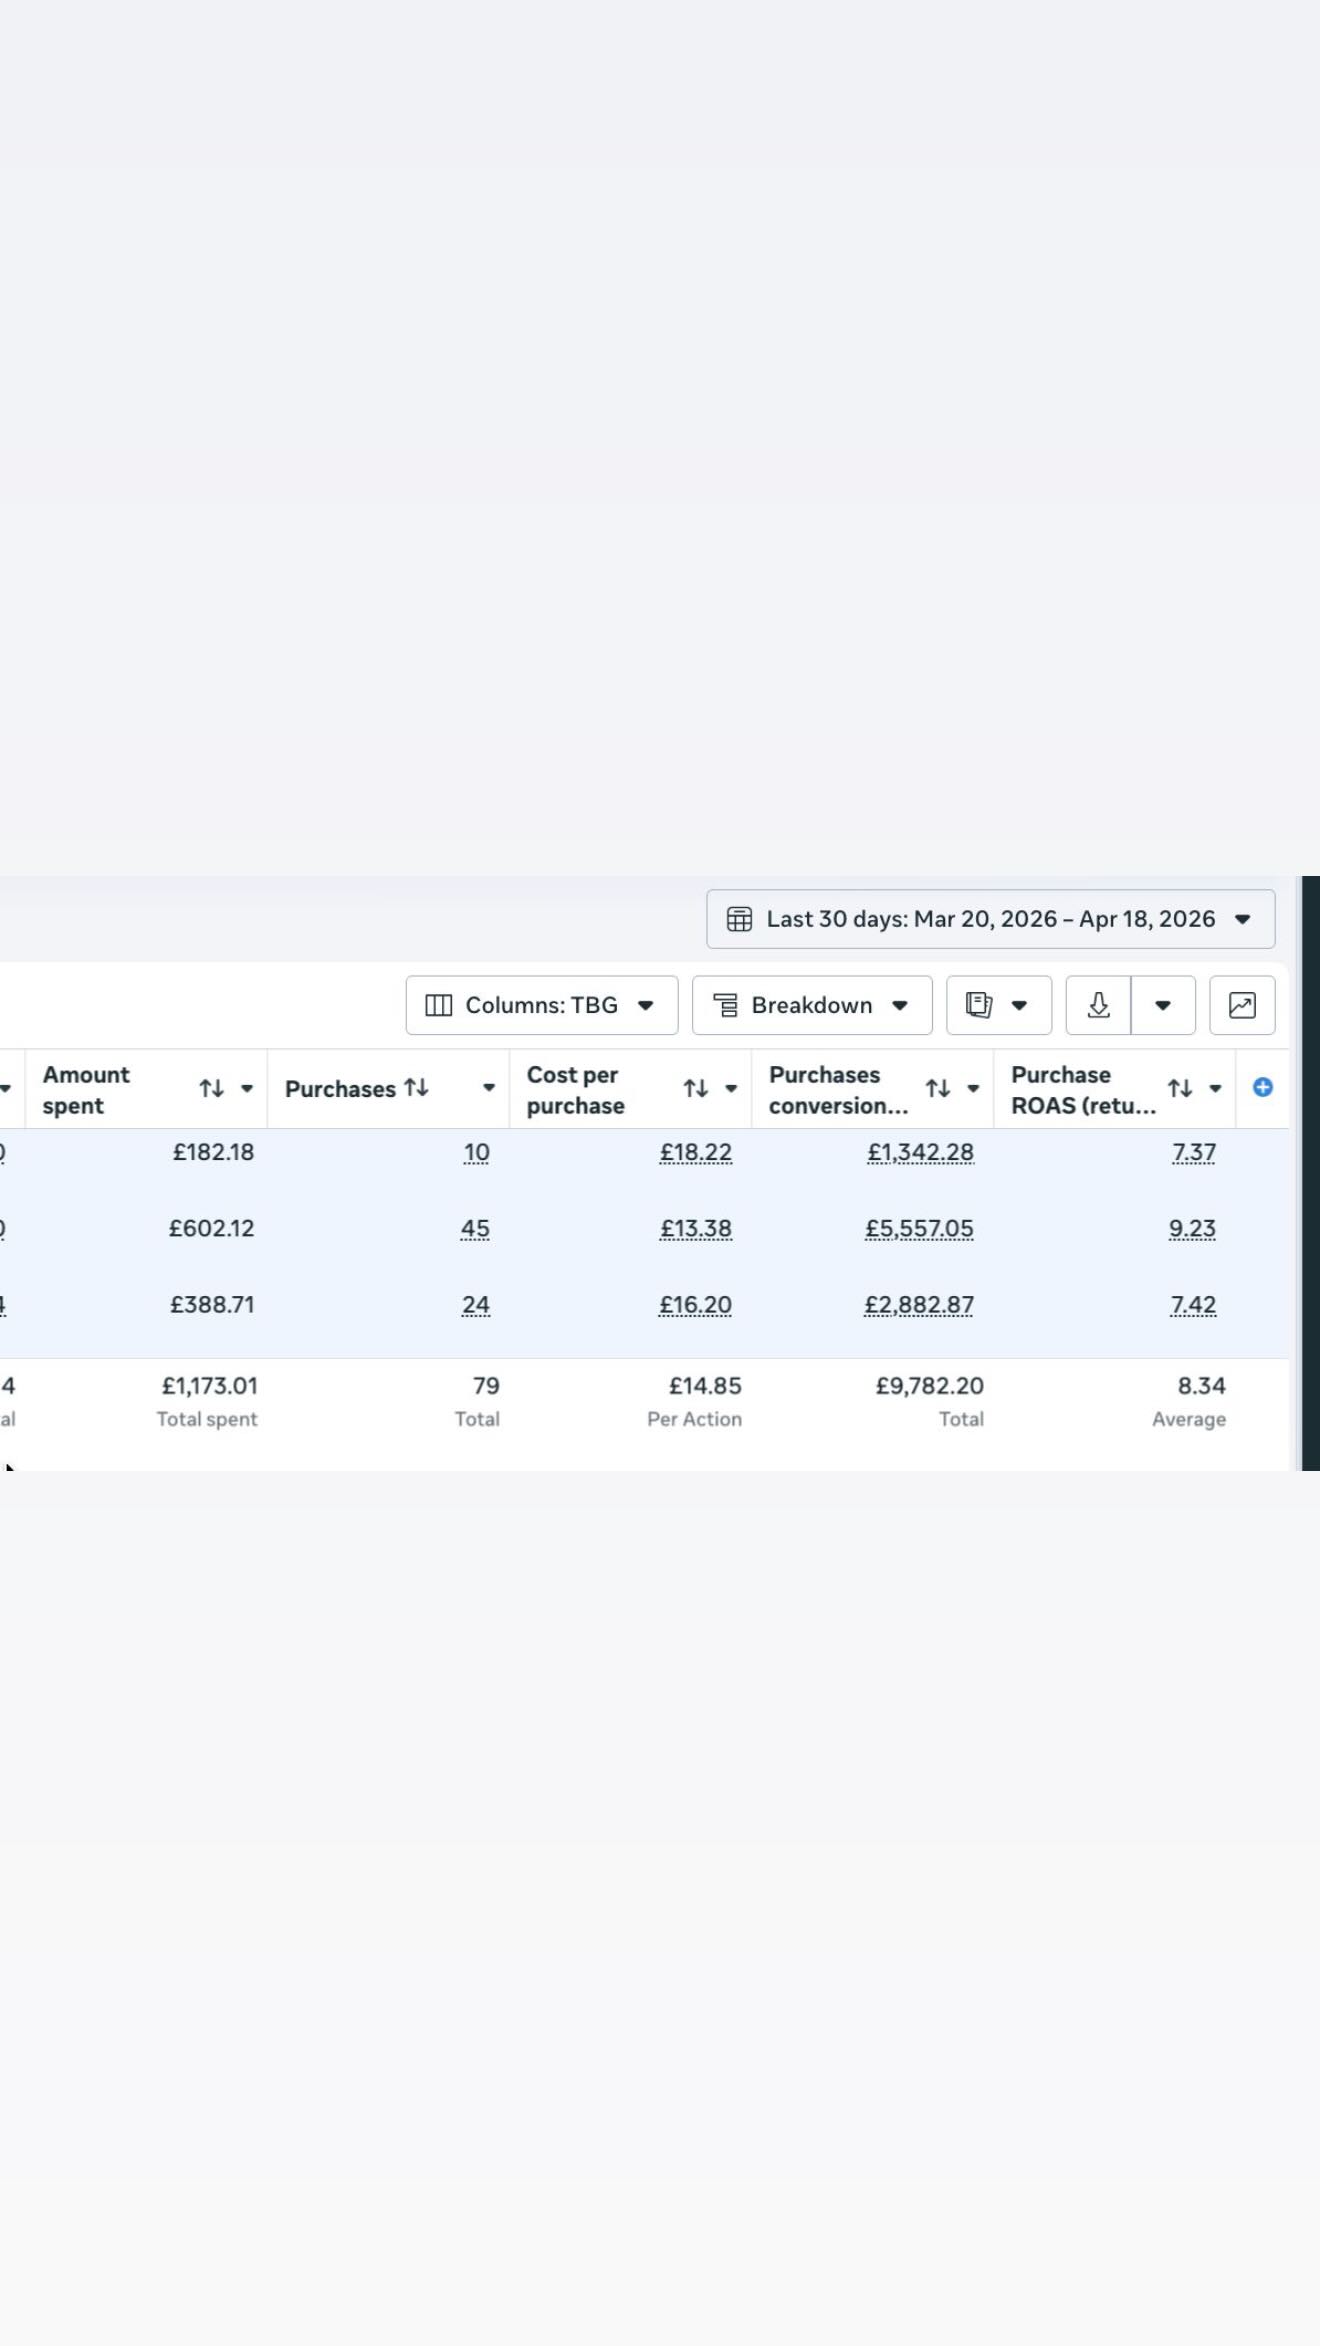The image size is (1320, 2346).
Task: Open Amount spent column options caret
Action: tap(247, 1088)
